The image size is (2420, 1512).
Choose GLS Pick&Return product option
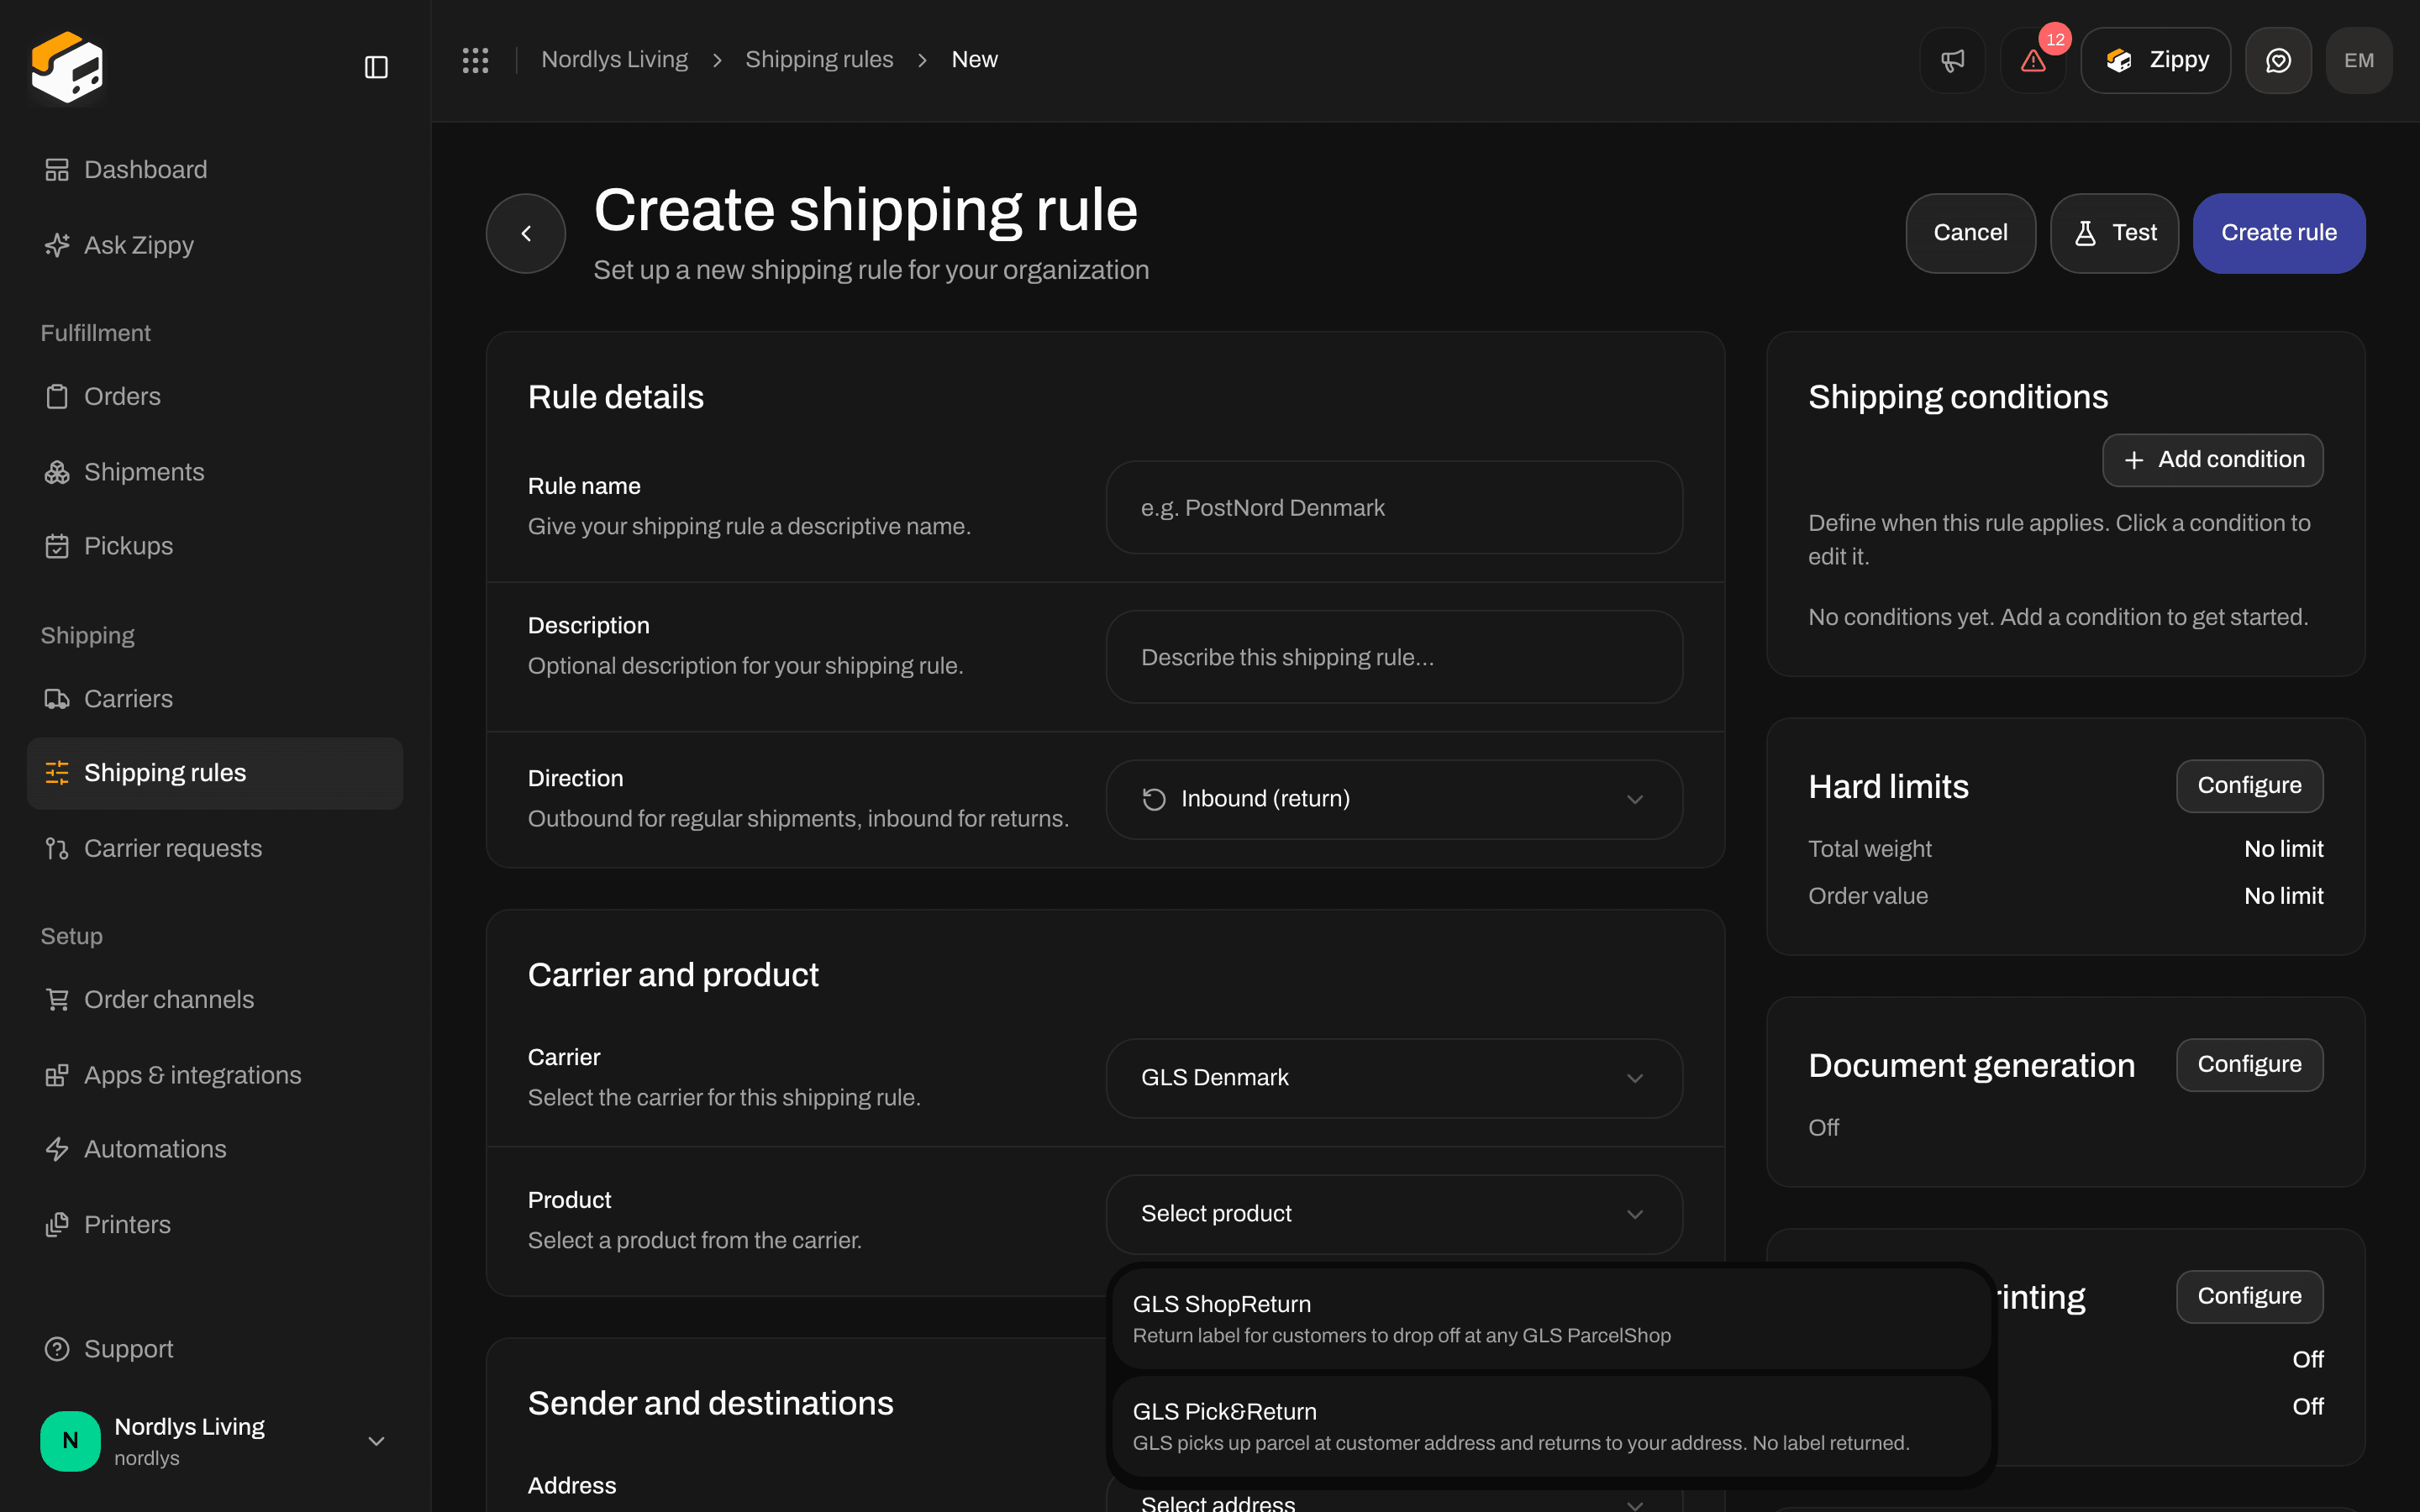(1551, 1426)
